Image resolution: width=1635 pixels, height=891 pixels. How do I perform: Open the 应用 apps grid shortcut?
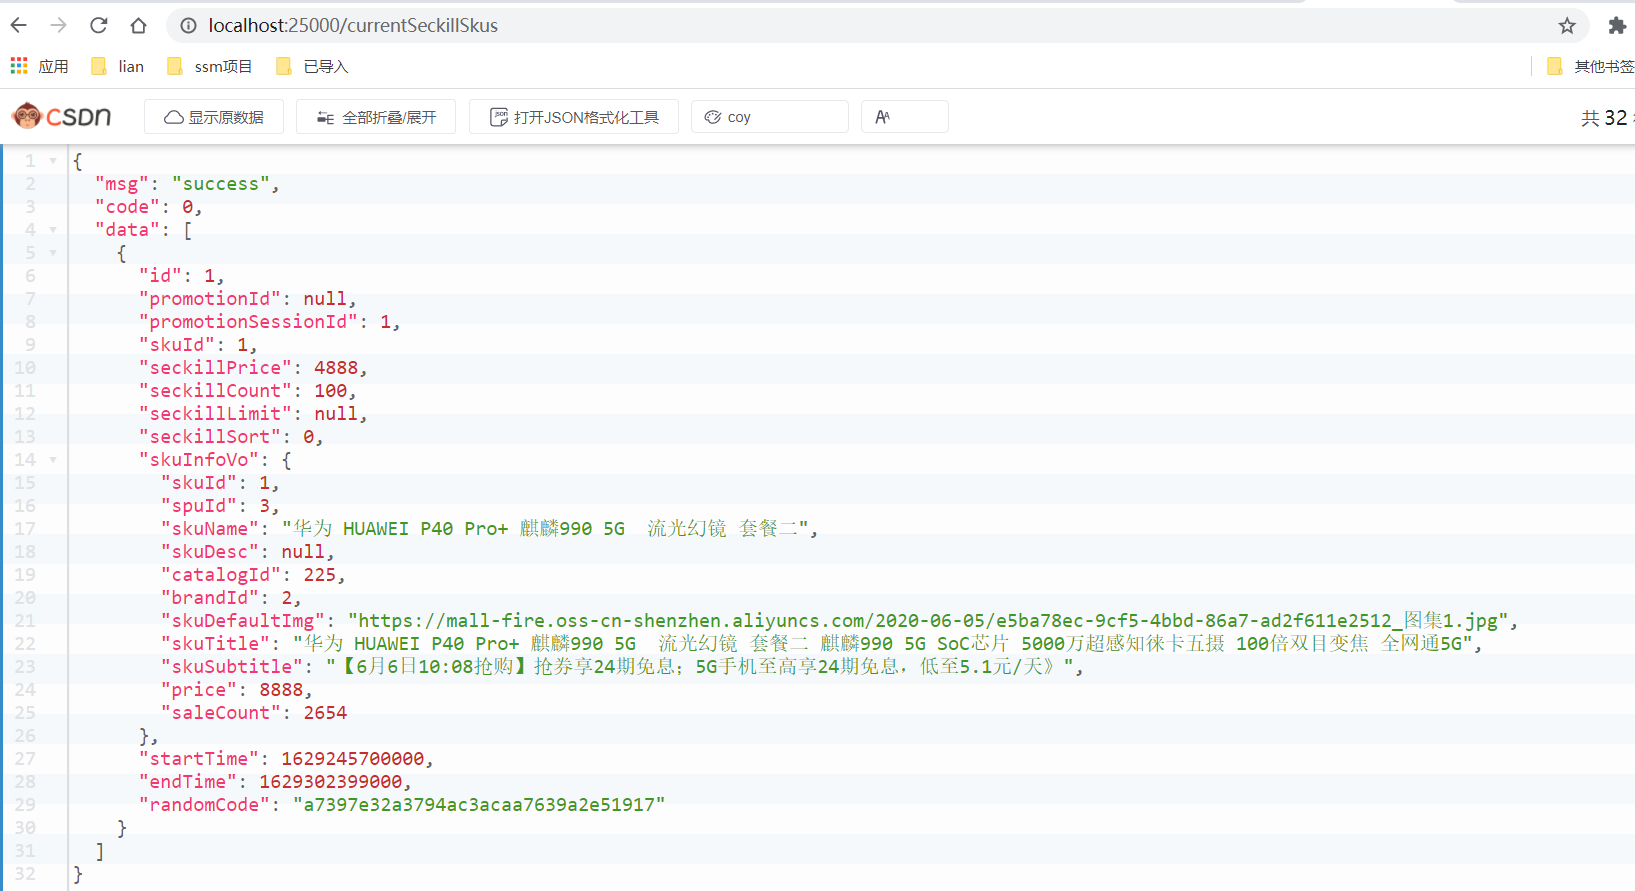pos(39,66)
